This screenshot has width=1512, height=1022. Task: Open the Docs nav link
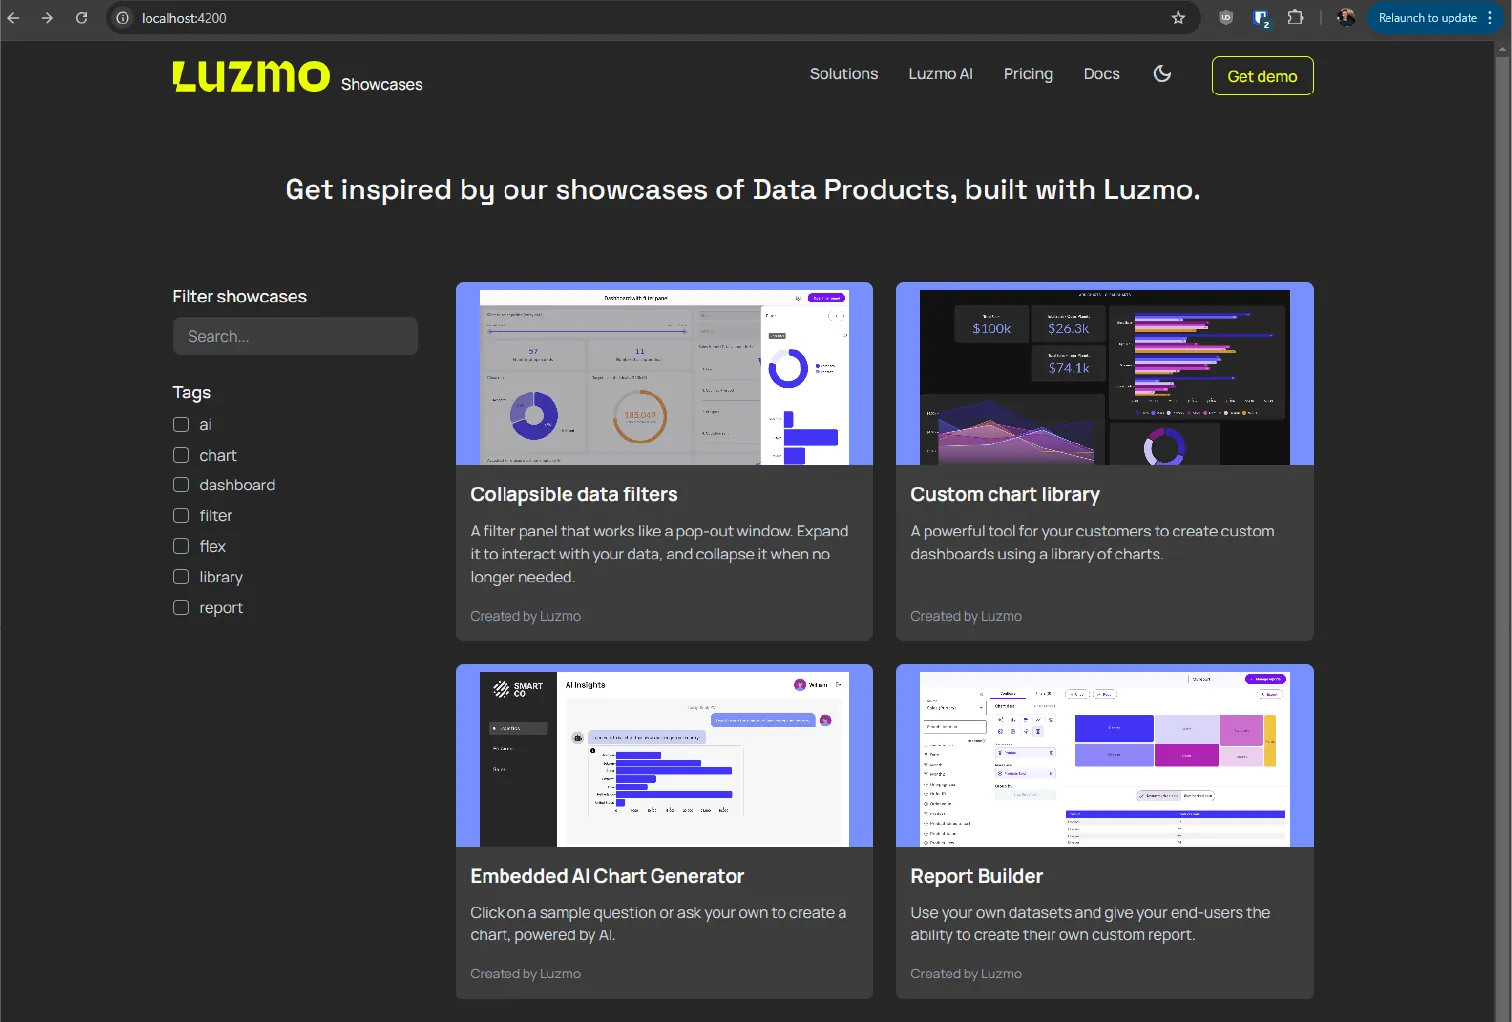coord(1101,74)
